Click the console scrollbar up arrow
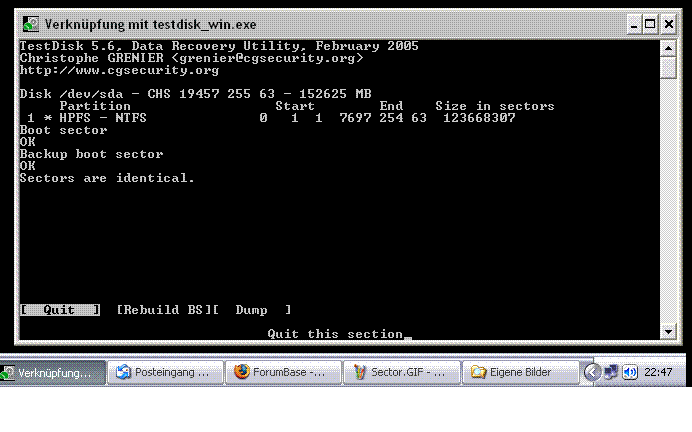This screenshot has height=432, width=692. pyautogui.click(x=668, y=48)
